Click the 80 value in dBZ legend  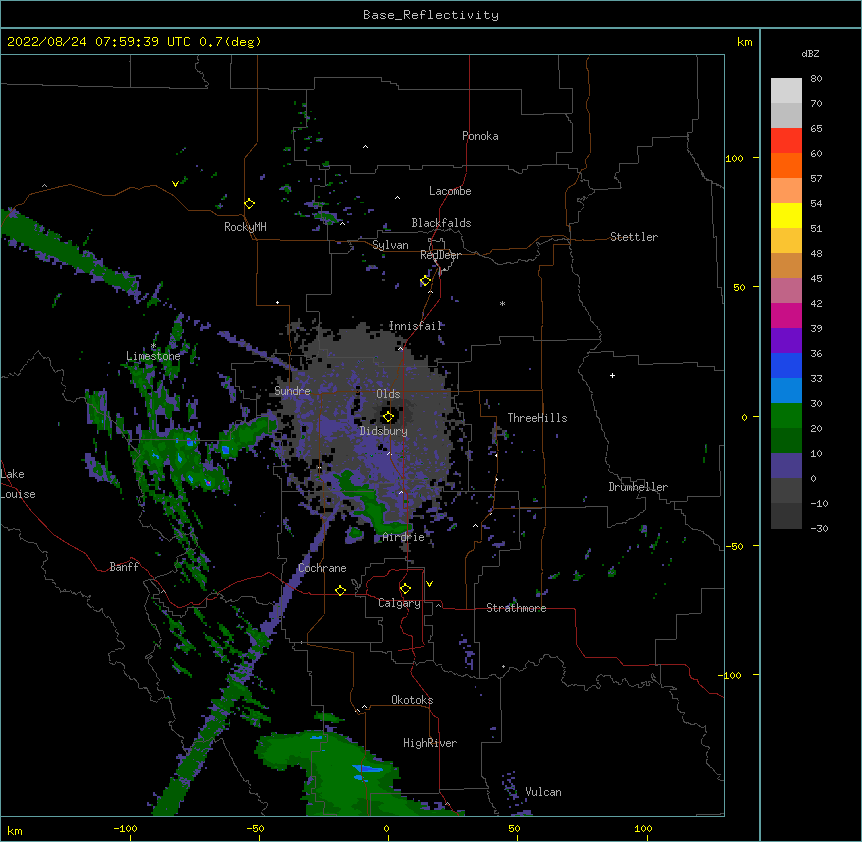click(816, 79)
